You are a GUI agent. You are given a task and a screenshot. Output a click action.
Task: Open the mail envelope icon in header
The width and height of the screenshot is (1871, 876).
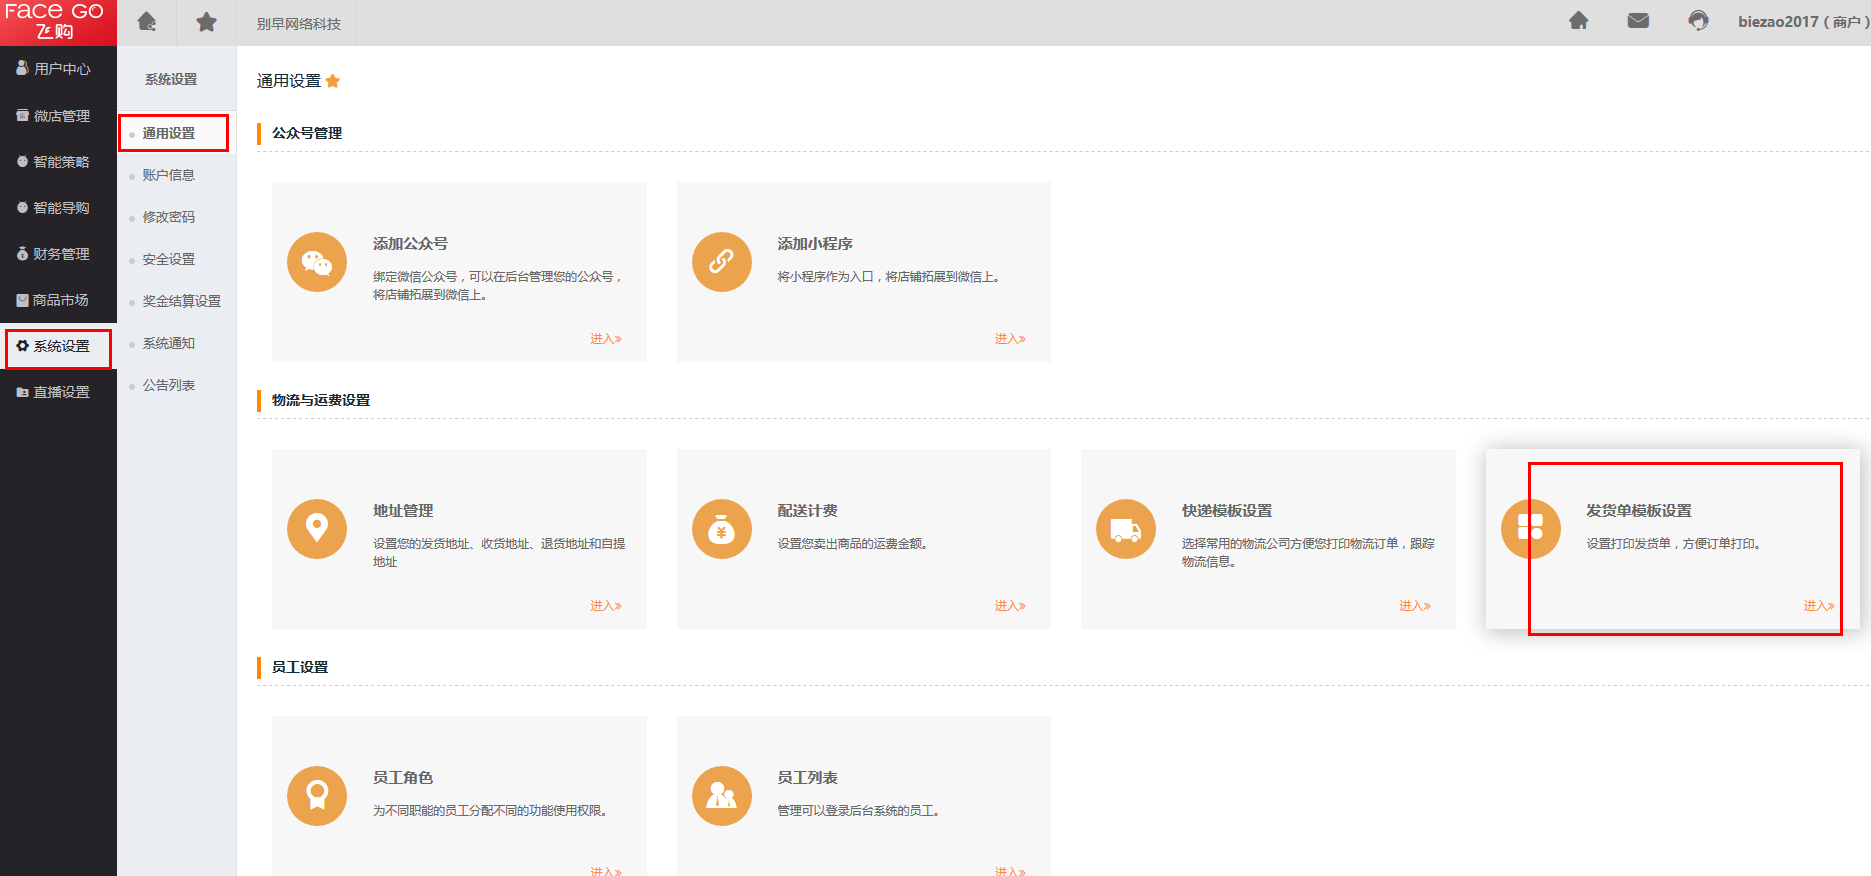tap(1638, 21)
